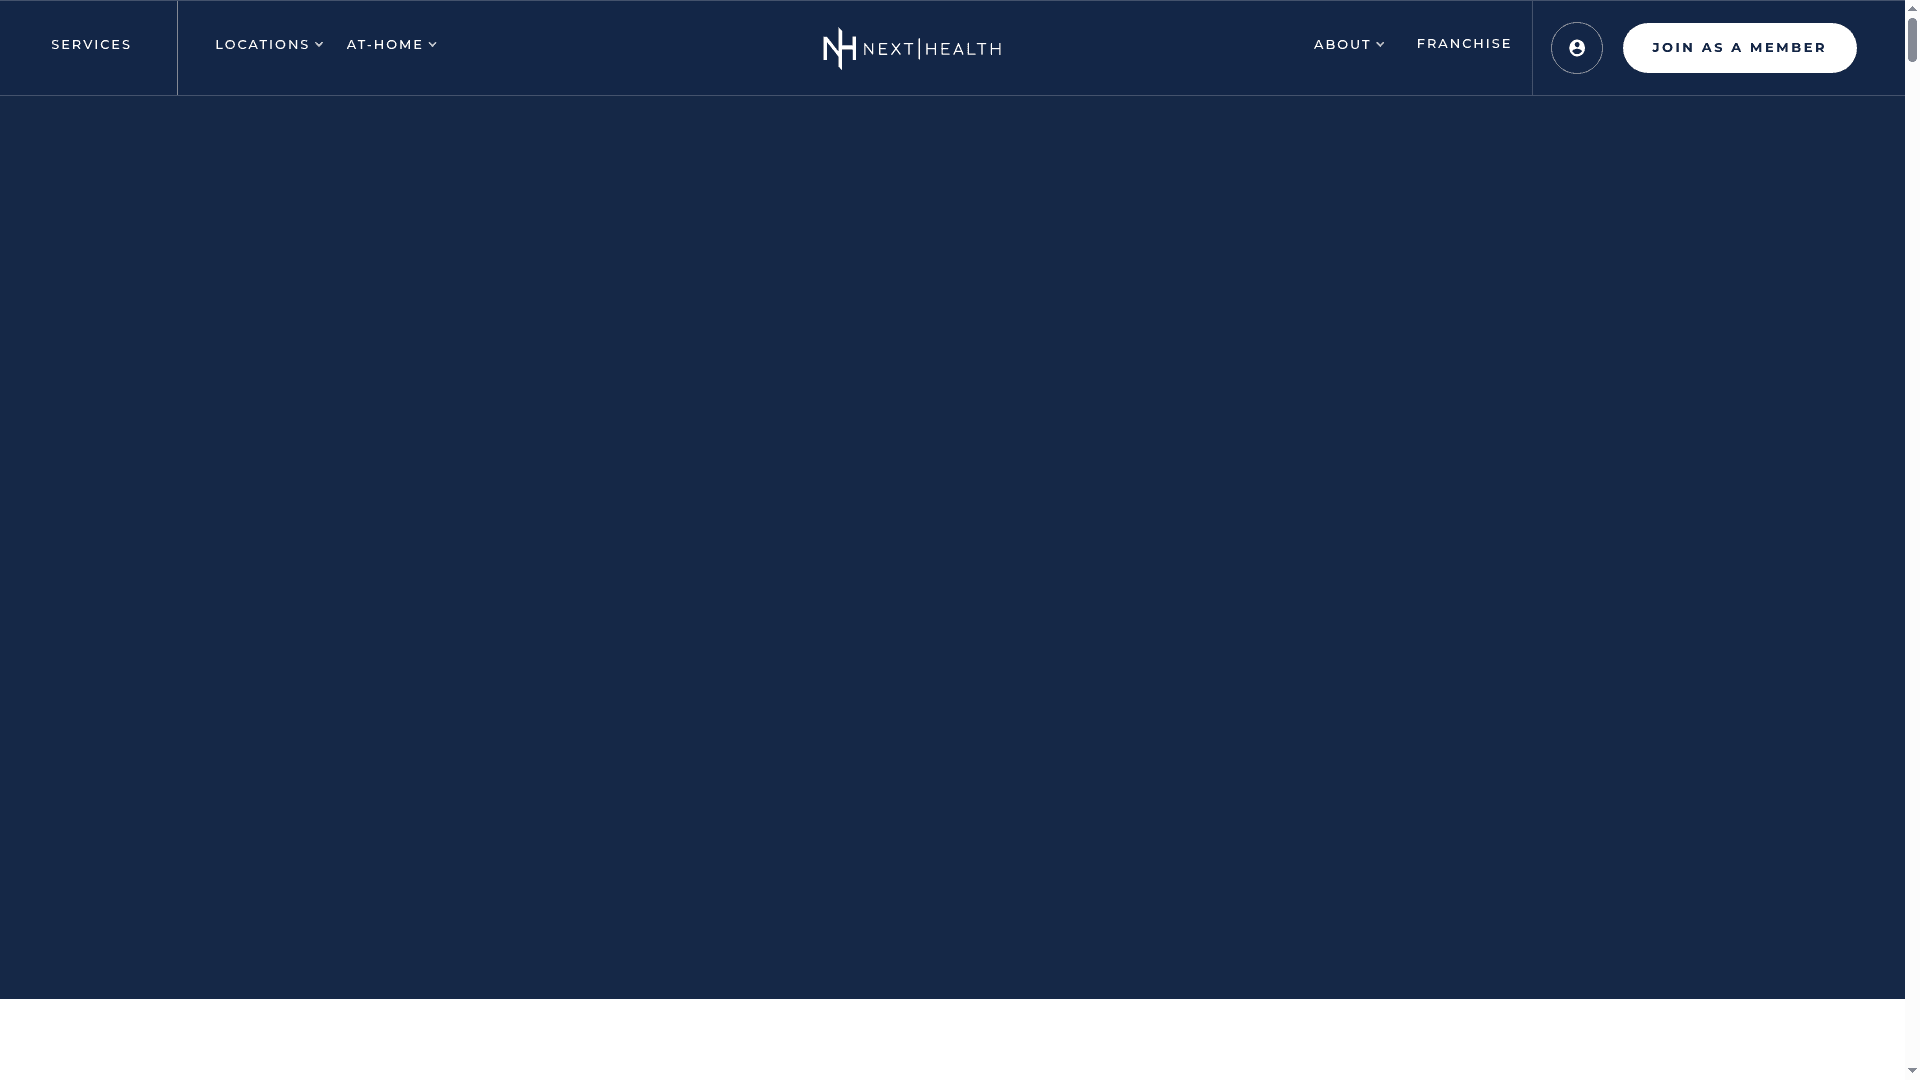Click the chevron next to AT-HOME
1920x1080 pixels.
(432, 44)
